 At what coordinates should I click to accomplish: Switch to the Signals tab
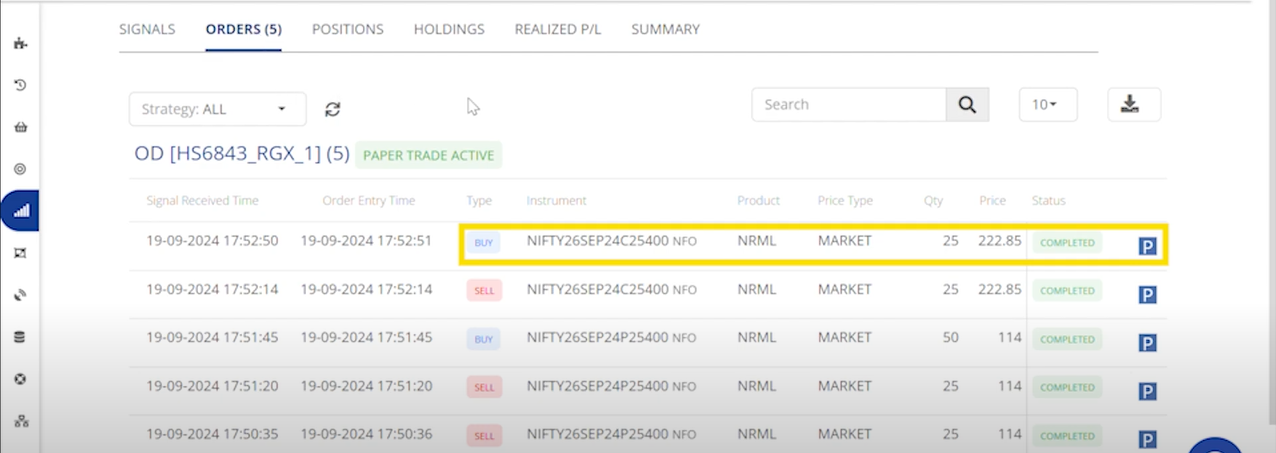(x=147, y=29)
